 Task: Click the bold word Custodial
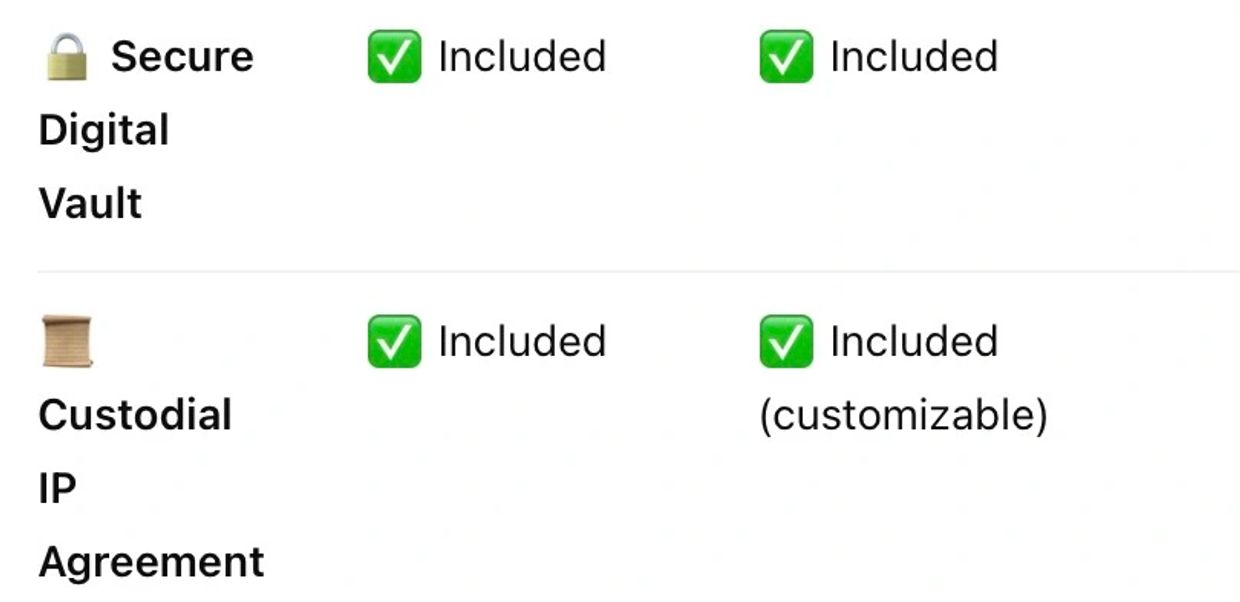(x=136, y=415)
